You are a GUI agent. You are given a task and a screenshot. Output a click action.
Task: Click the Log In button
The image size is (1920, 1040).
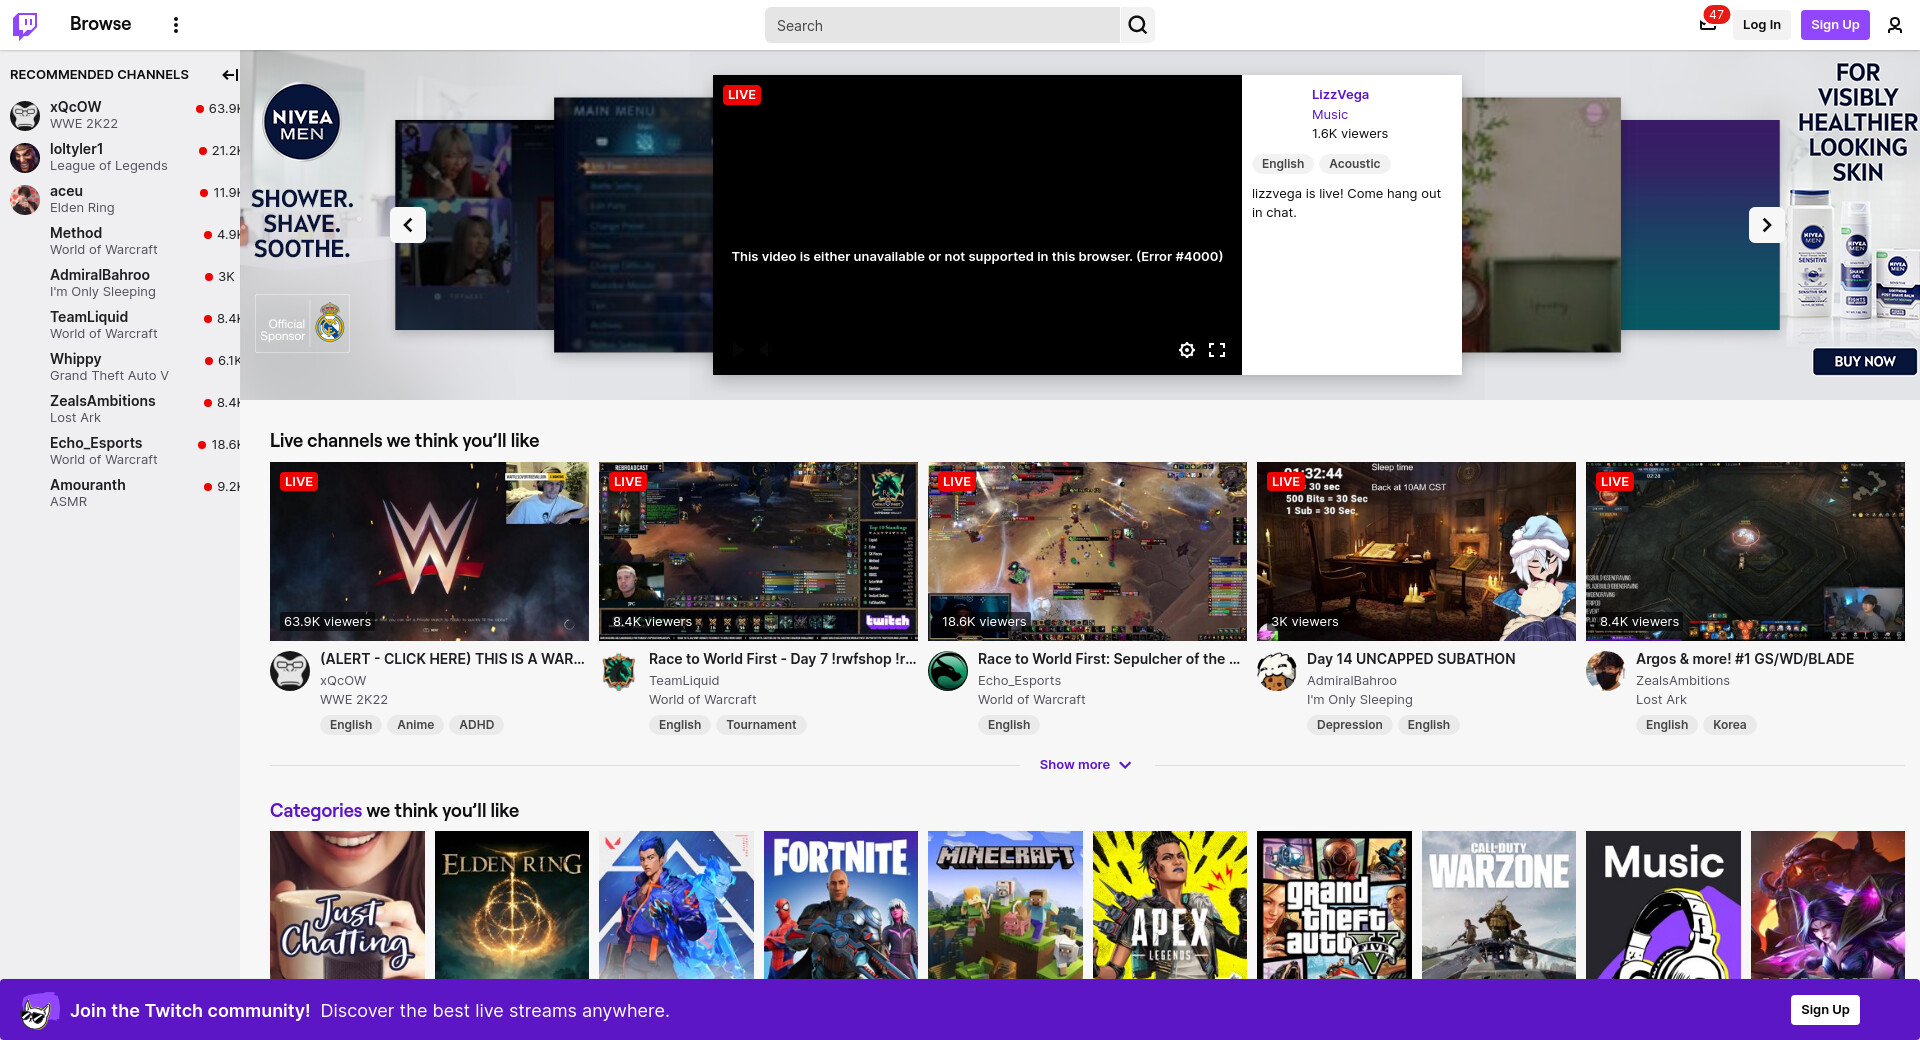[x=1761, y=25]
